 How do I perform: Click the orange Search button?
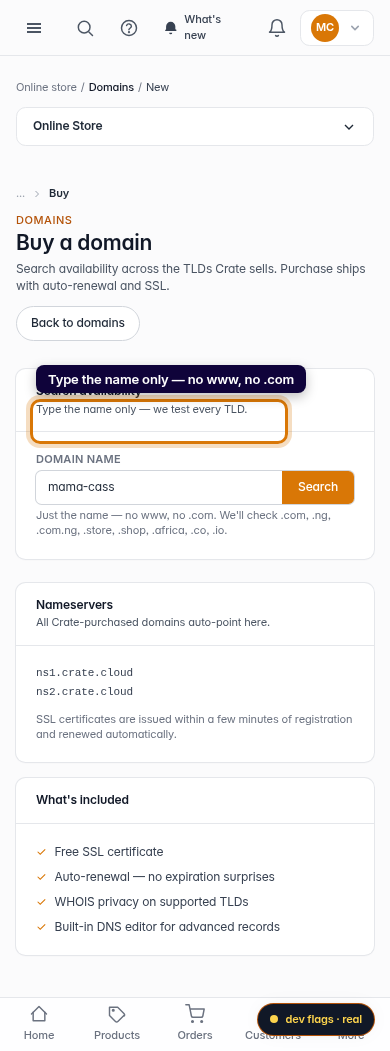318,487
